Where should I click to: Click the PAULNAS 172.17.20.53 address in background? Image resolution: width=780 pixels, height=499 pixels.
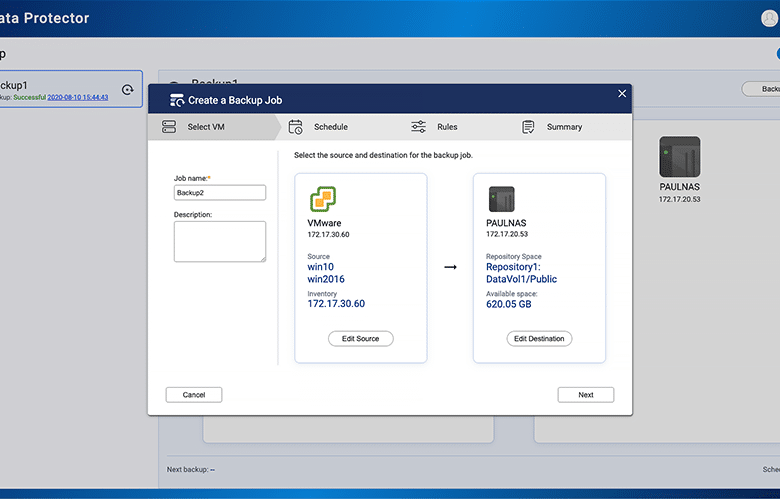tap(680, 199)
